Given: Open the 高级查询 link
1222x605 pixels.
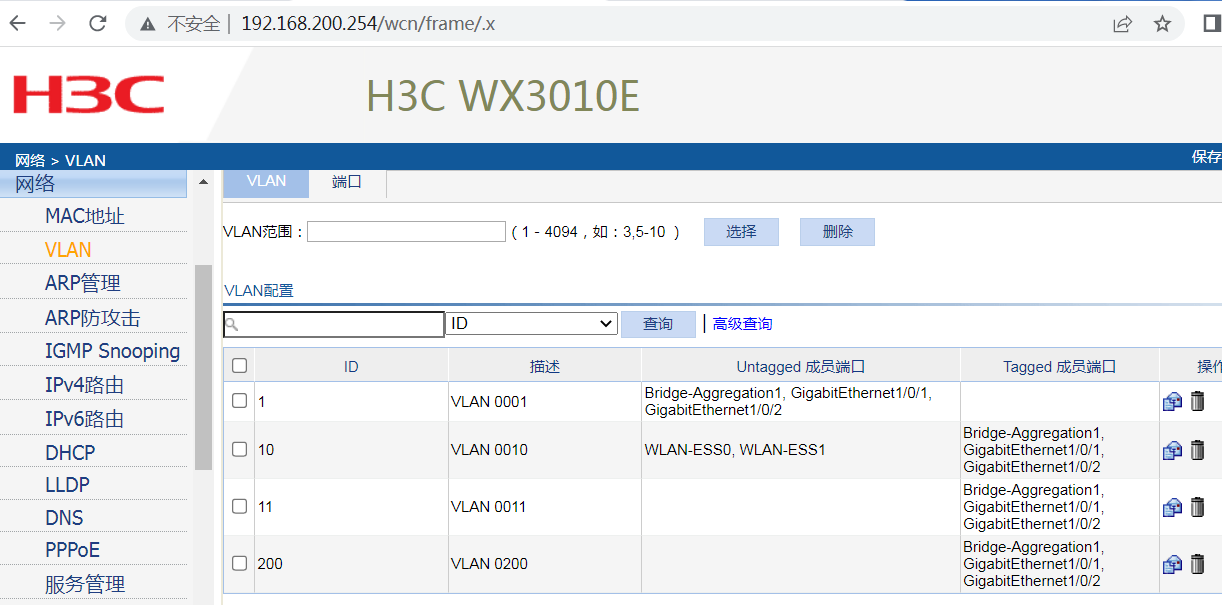Looking at the screenshot, I should 742,324.
